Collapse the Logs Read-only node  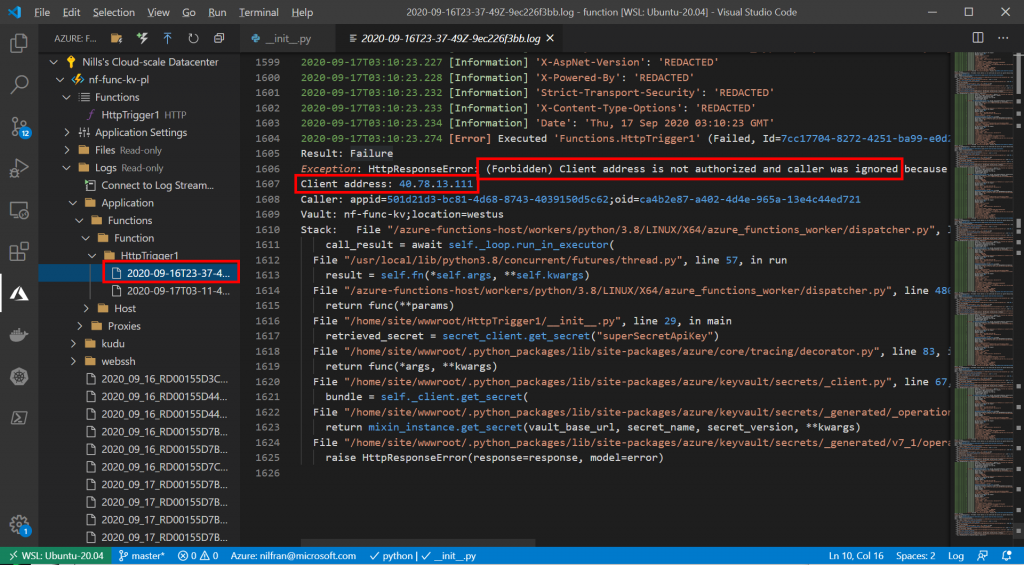pos(67,168)
